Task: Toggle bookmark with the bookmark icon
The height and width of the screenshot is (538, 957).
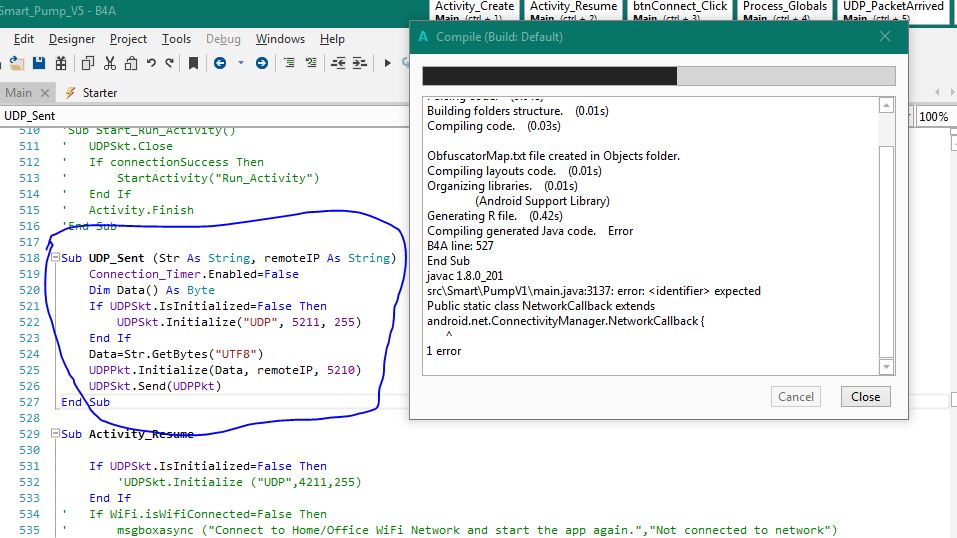Action: [x=193, y=63]
